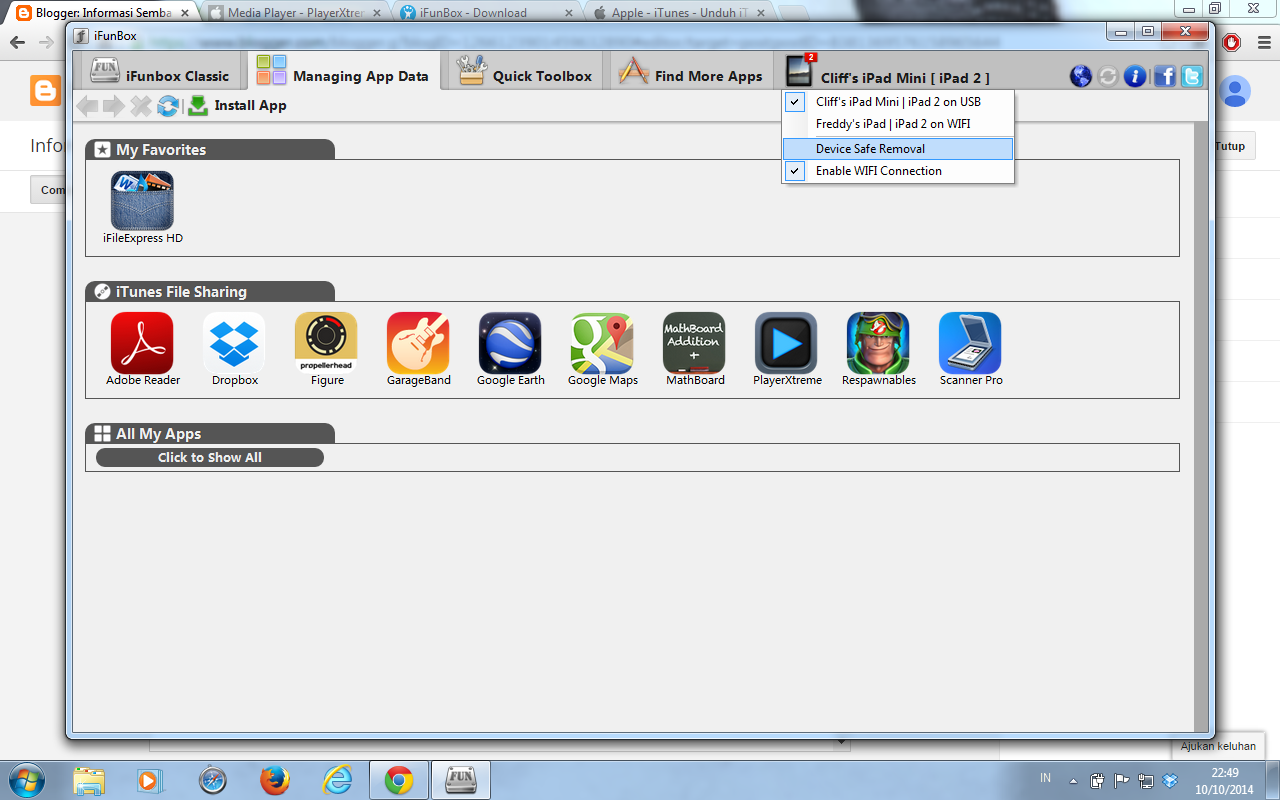Open iFunBox Twitter icon
The height and width of the screenshot is (800, 1280).
pos(1192,76)
